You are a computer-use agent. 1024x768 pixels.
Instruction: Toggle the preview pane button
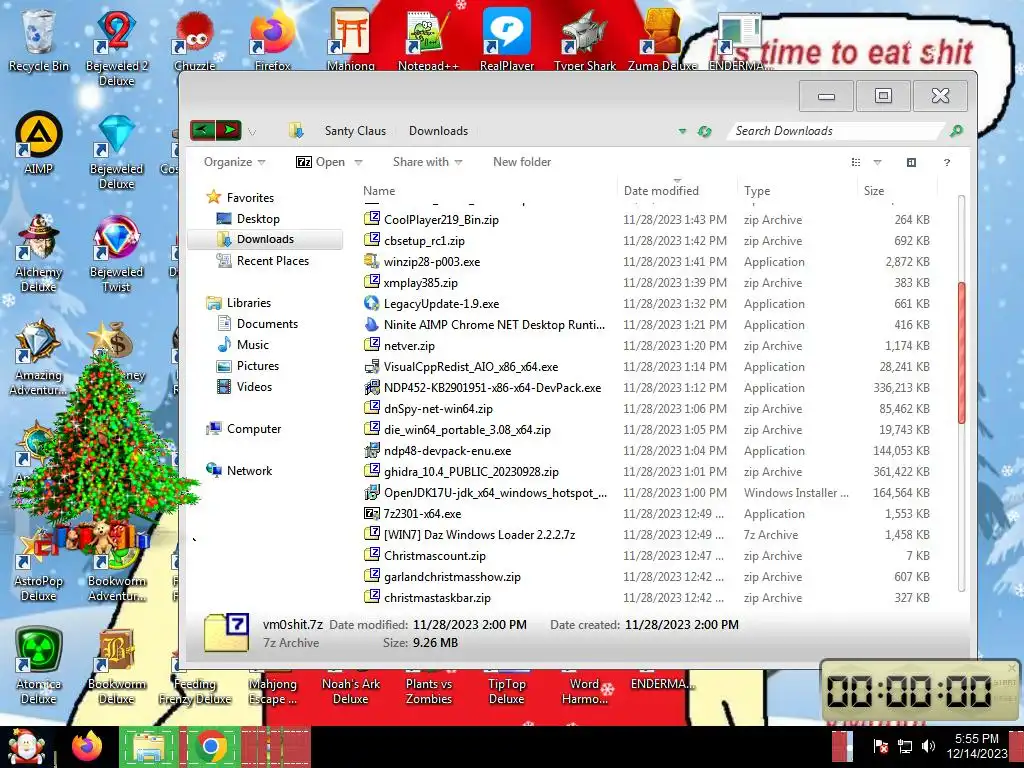pos(911,162)
